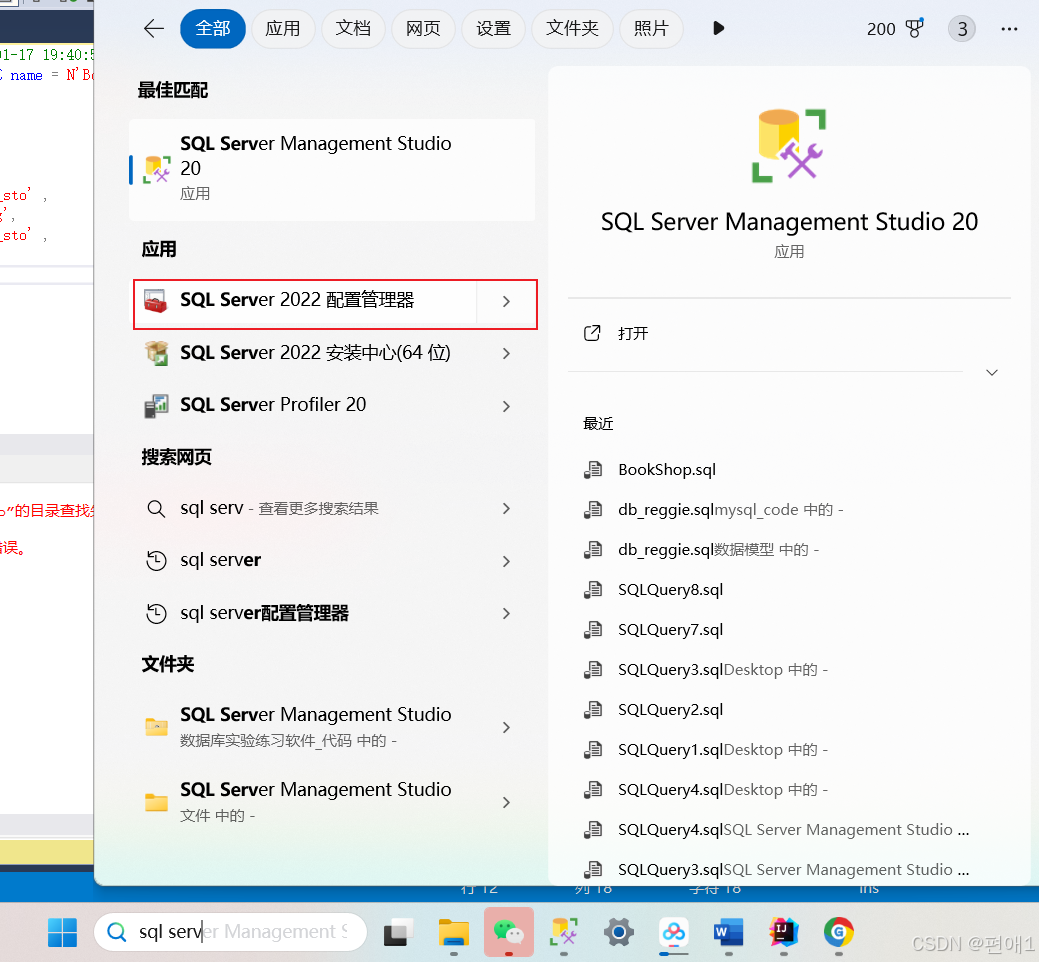Select the sql server history suggestion
This screenshot has height=962, width=1039.
click(305, 561)
